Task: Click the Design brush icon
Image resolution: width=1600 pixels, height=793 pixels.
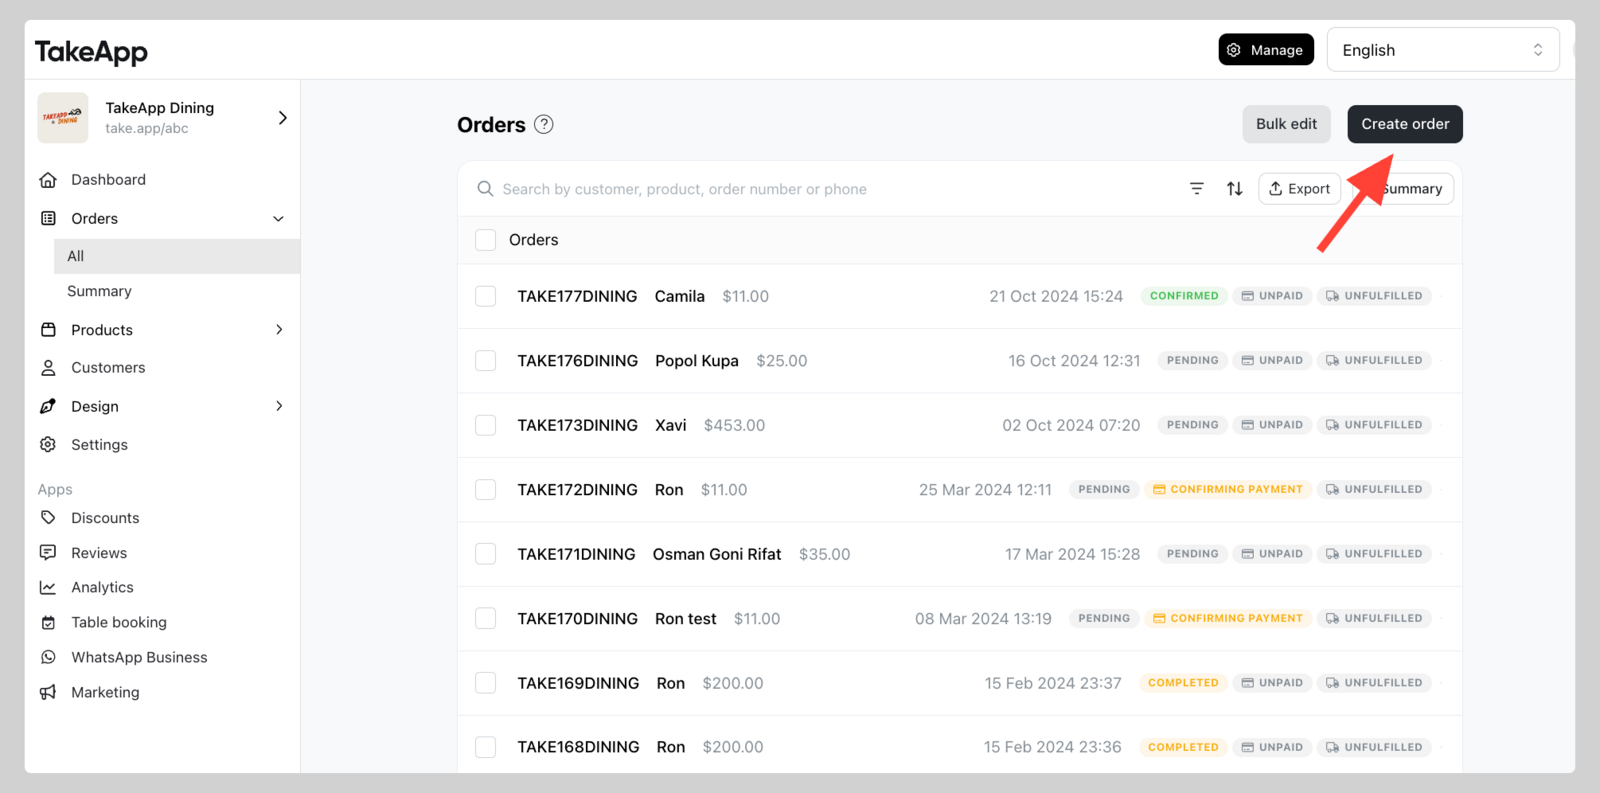Action: [x=48, y=406]
